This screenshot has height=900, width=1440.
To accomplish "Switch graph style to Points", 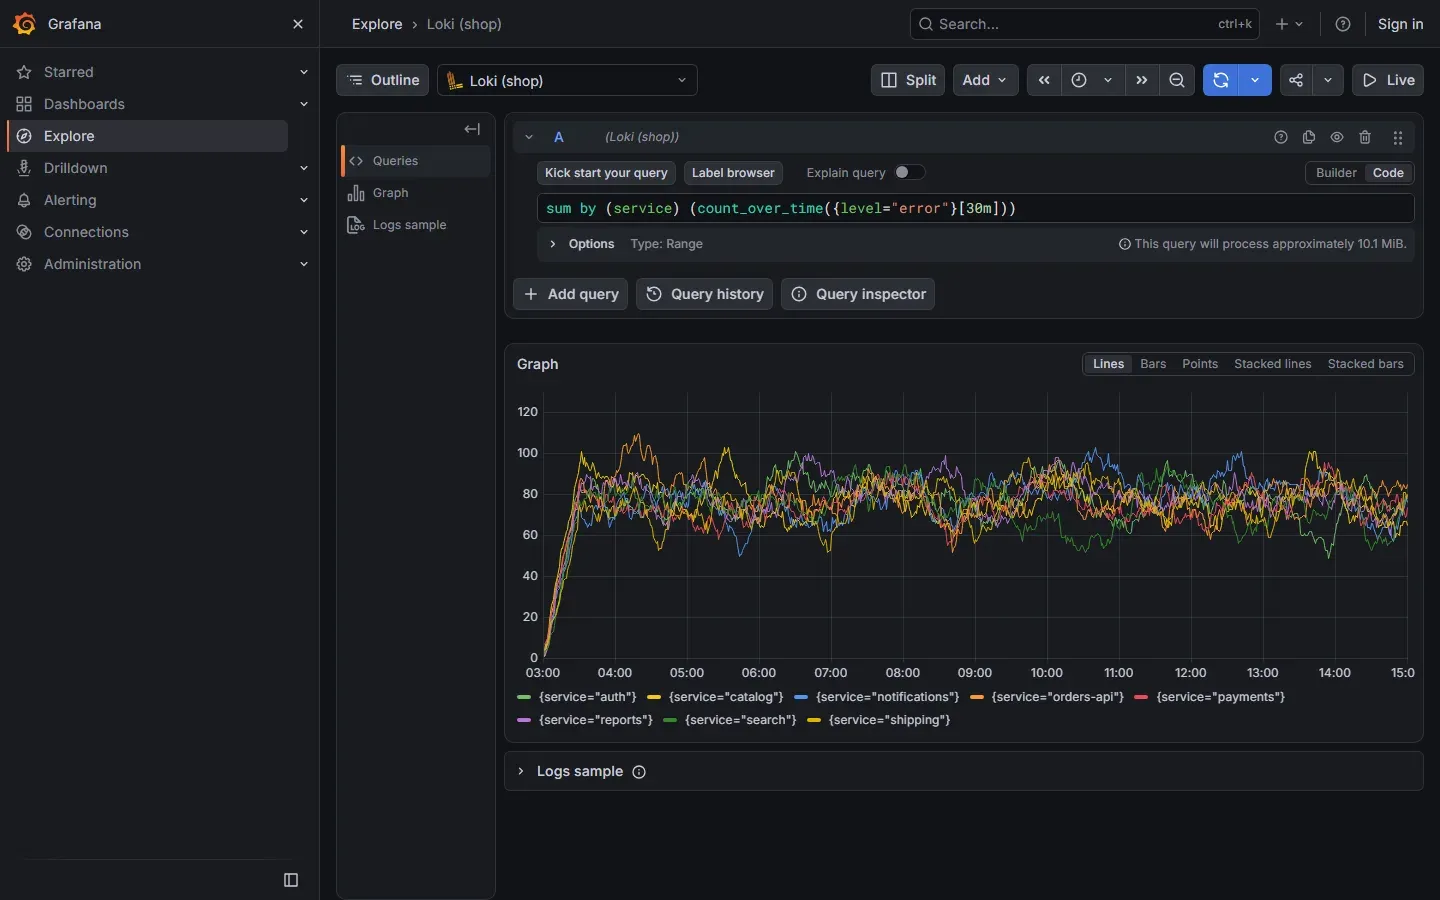I will coord(1200,364).
